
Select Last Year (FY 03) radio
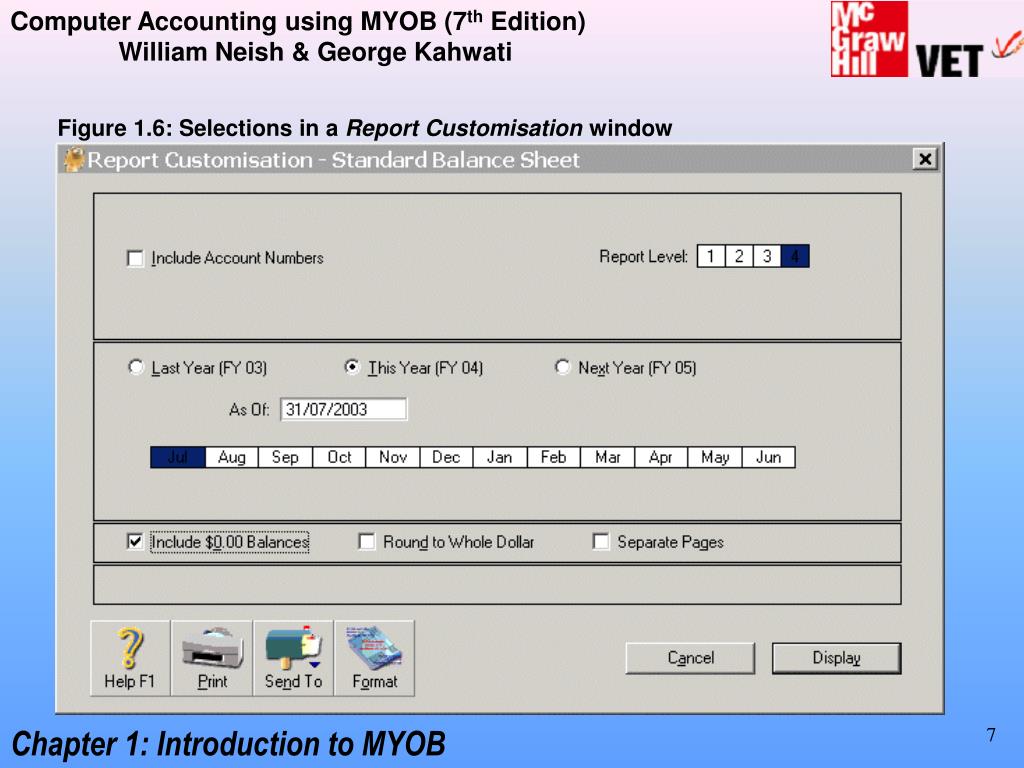click(136, 367)
